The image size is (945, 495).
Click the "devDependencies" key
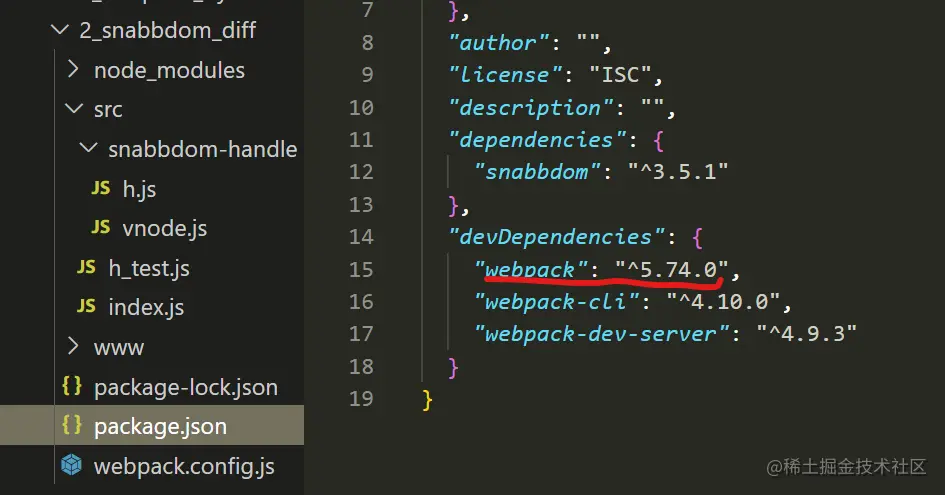pyautogui.click(x=556, y=237)
